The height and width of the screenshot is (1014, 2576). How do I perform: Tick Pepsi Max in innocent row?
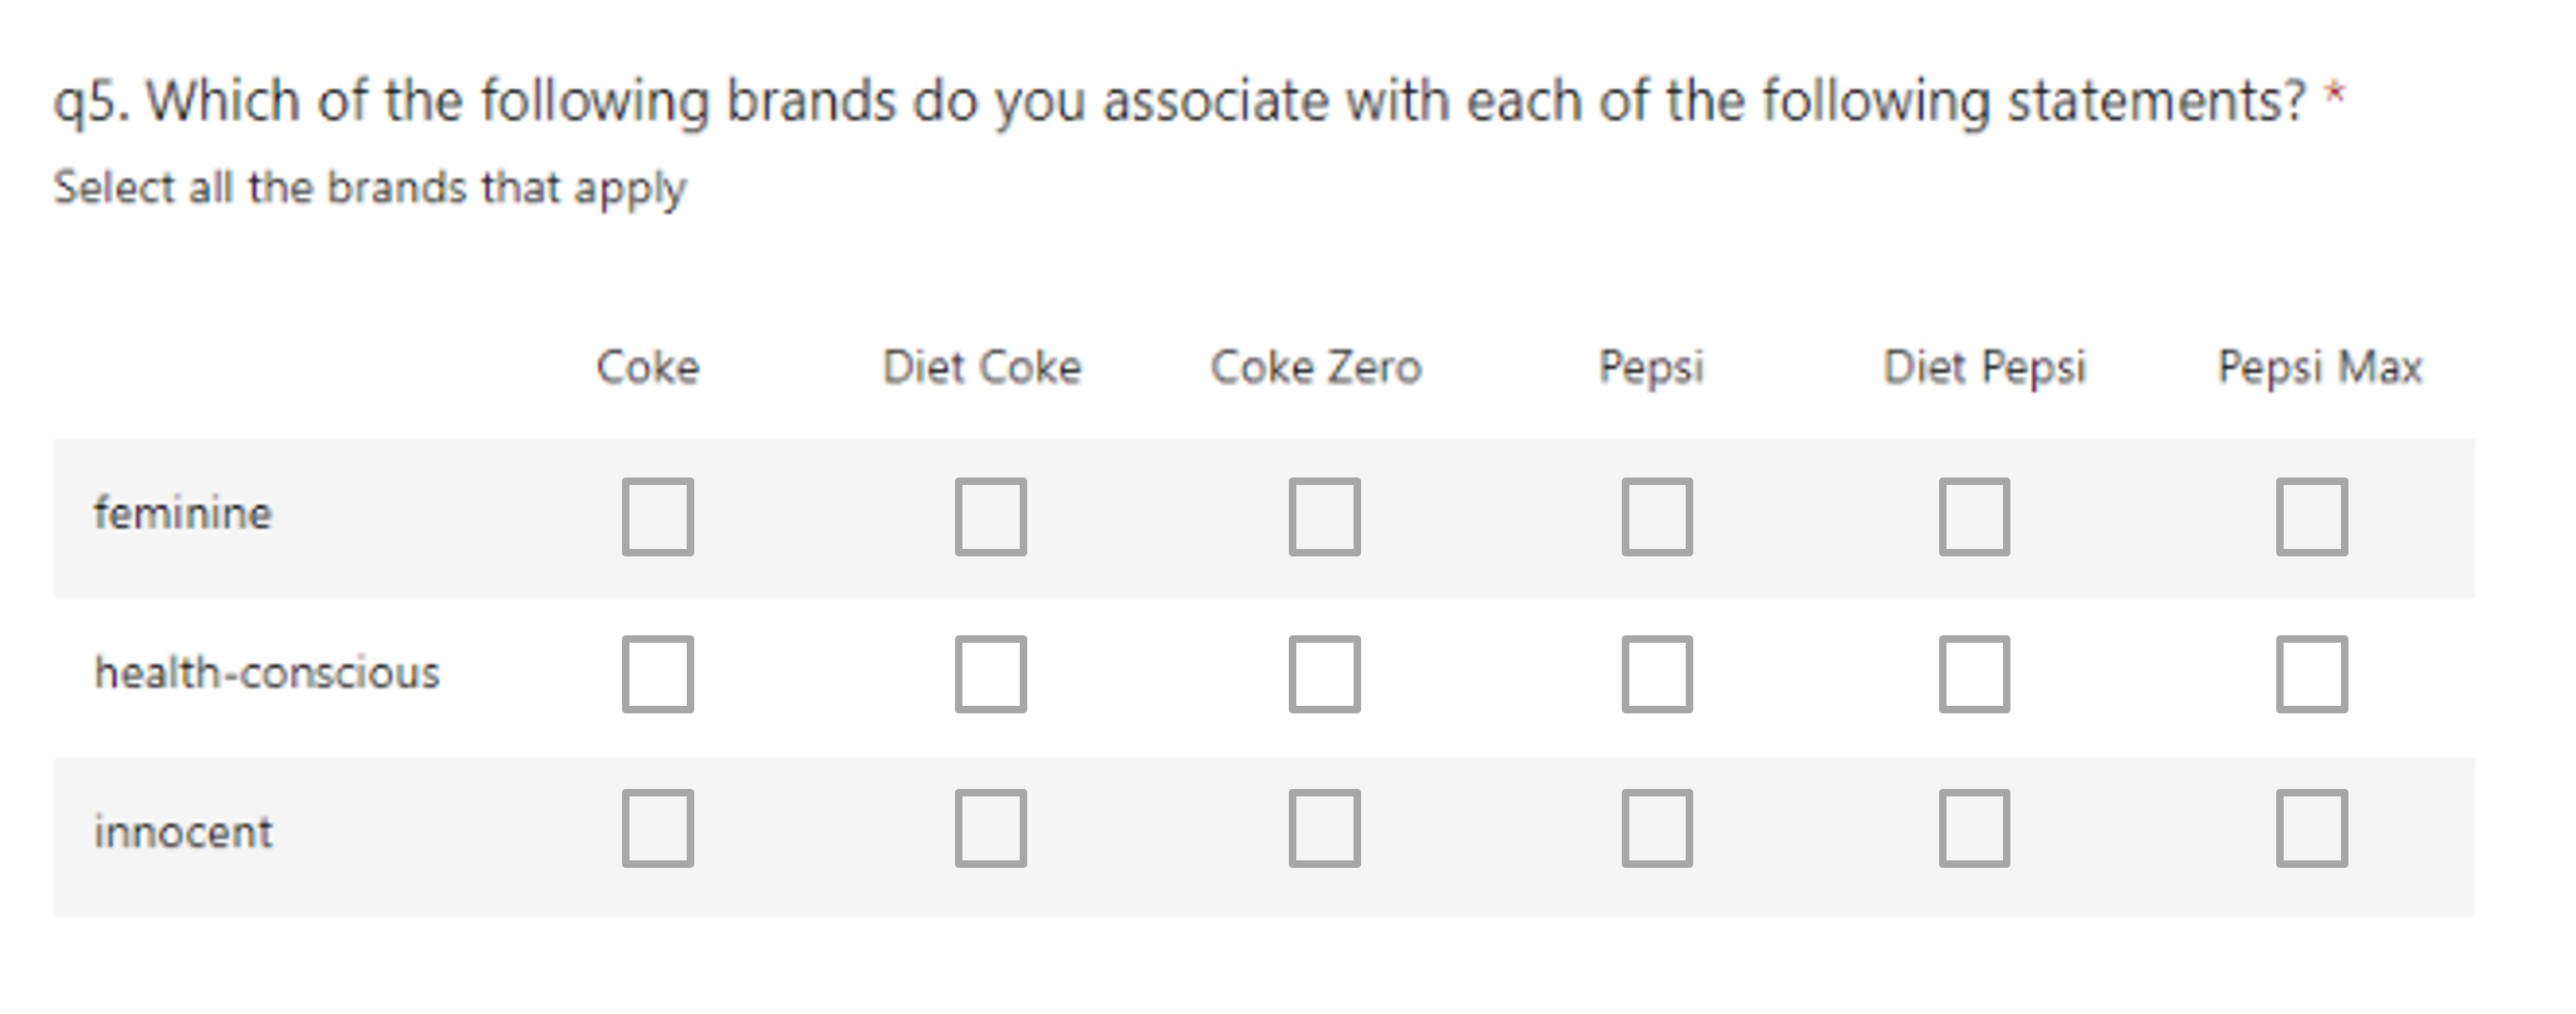2311,828
